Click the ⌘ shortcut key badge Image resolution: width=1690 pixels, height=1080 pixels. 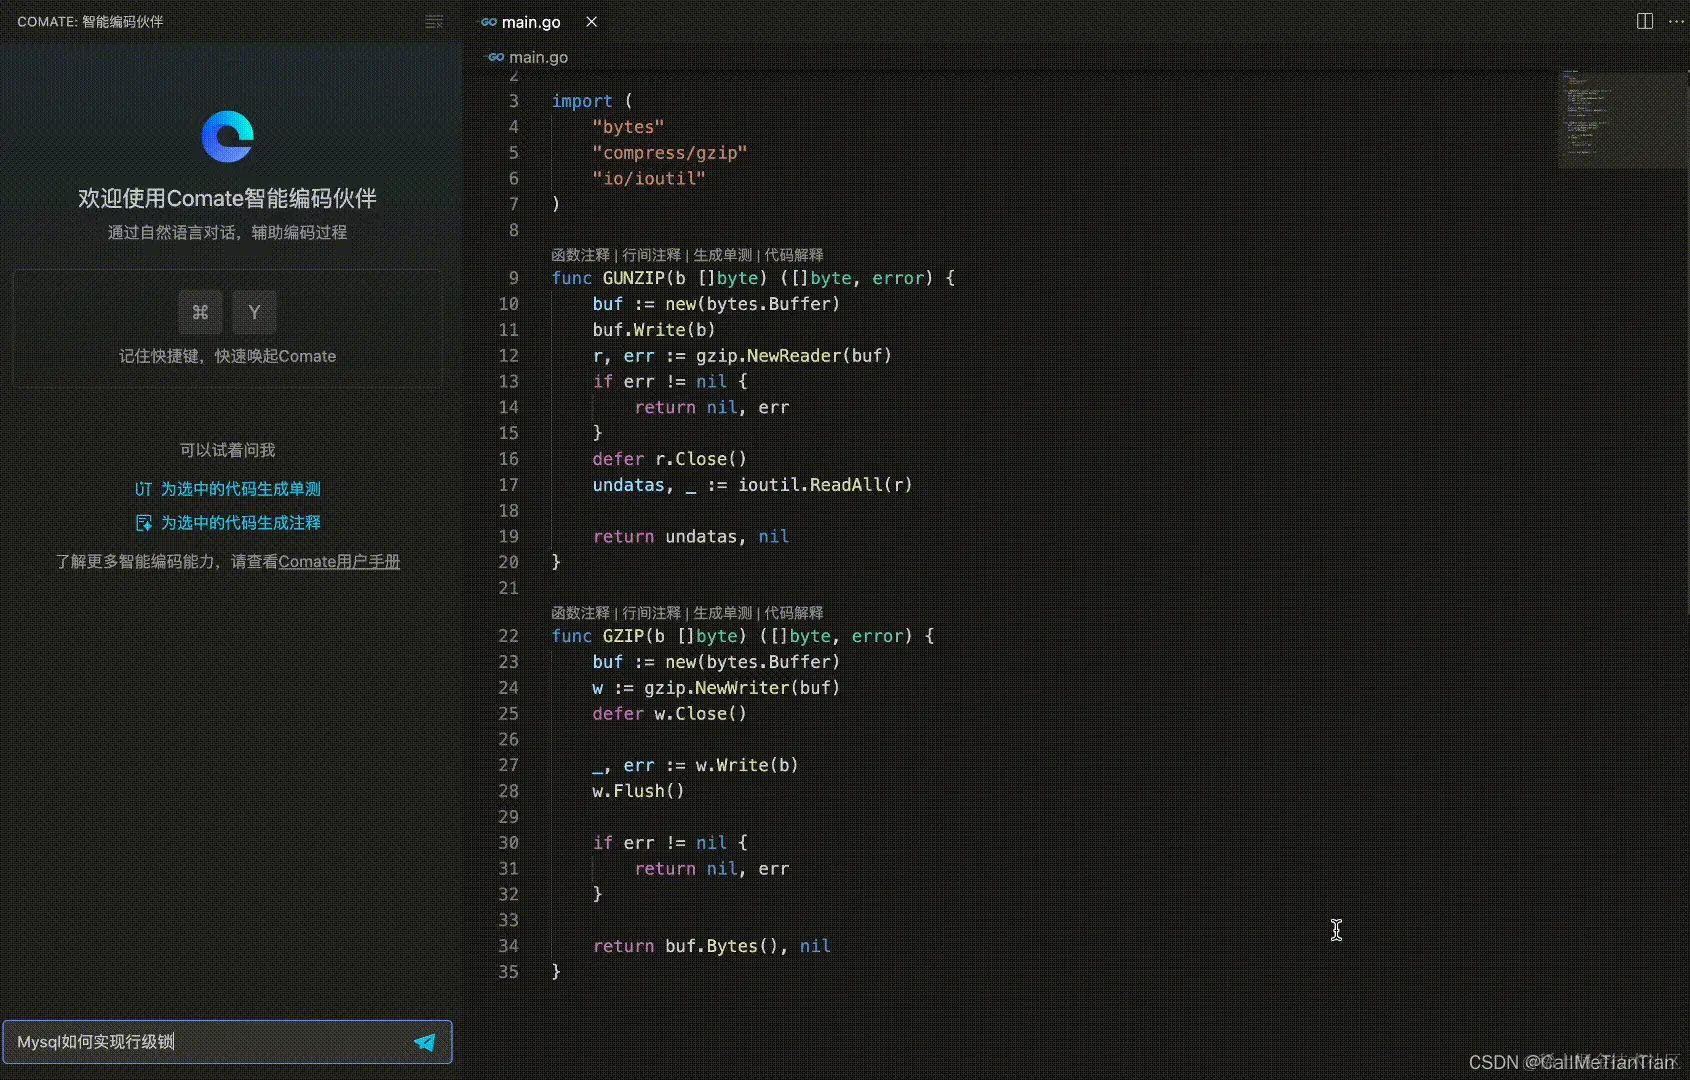200,312
